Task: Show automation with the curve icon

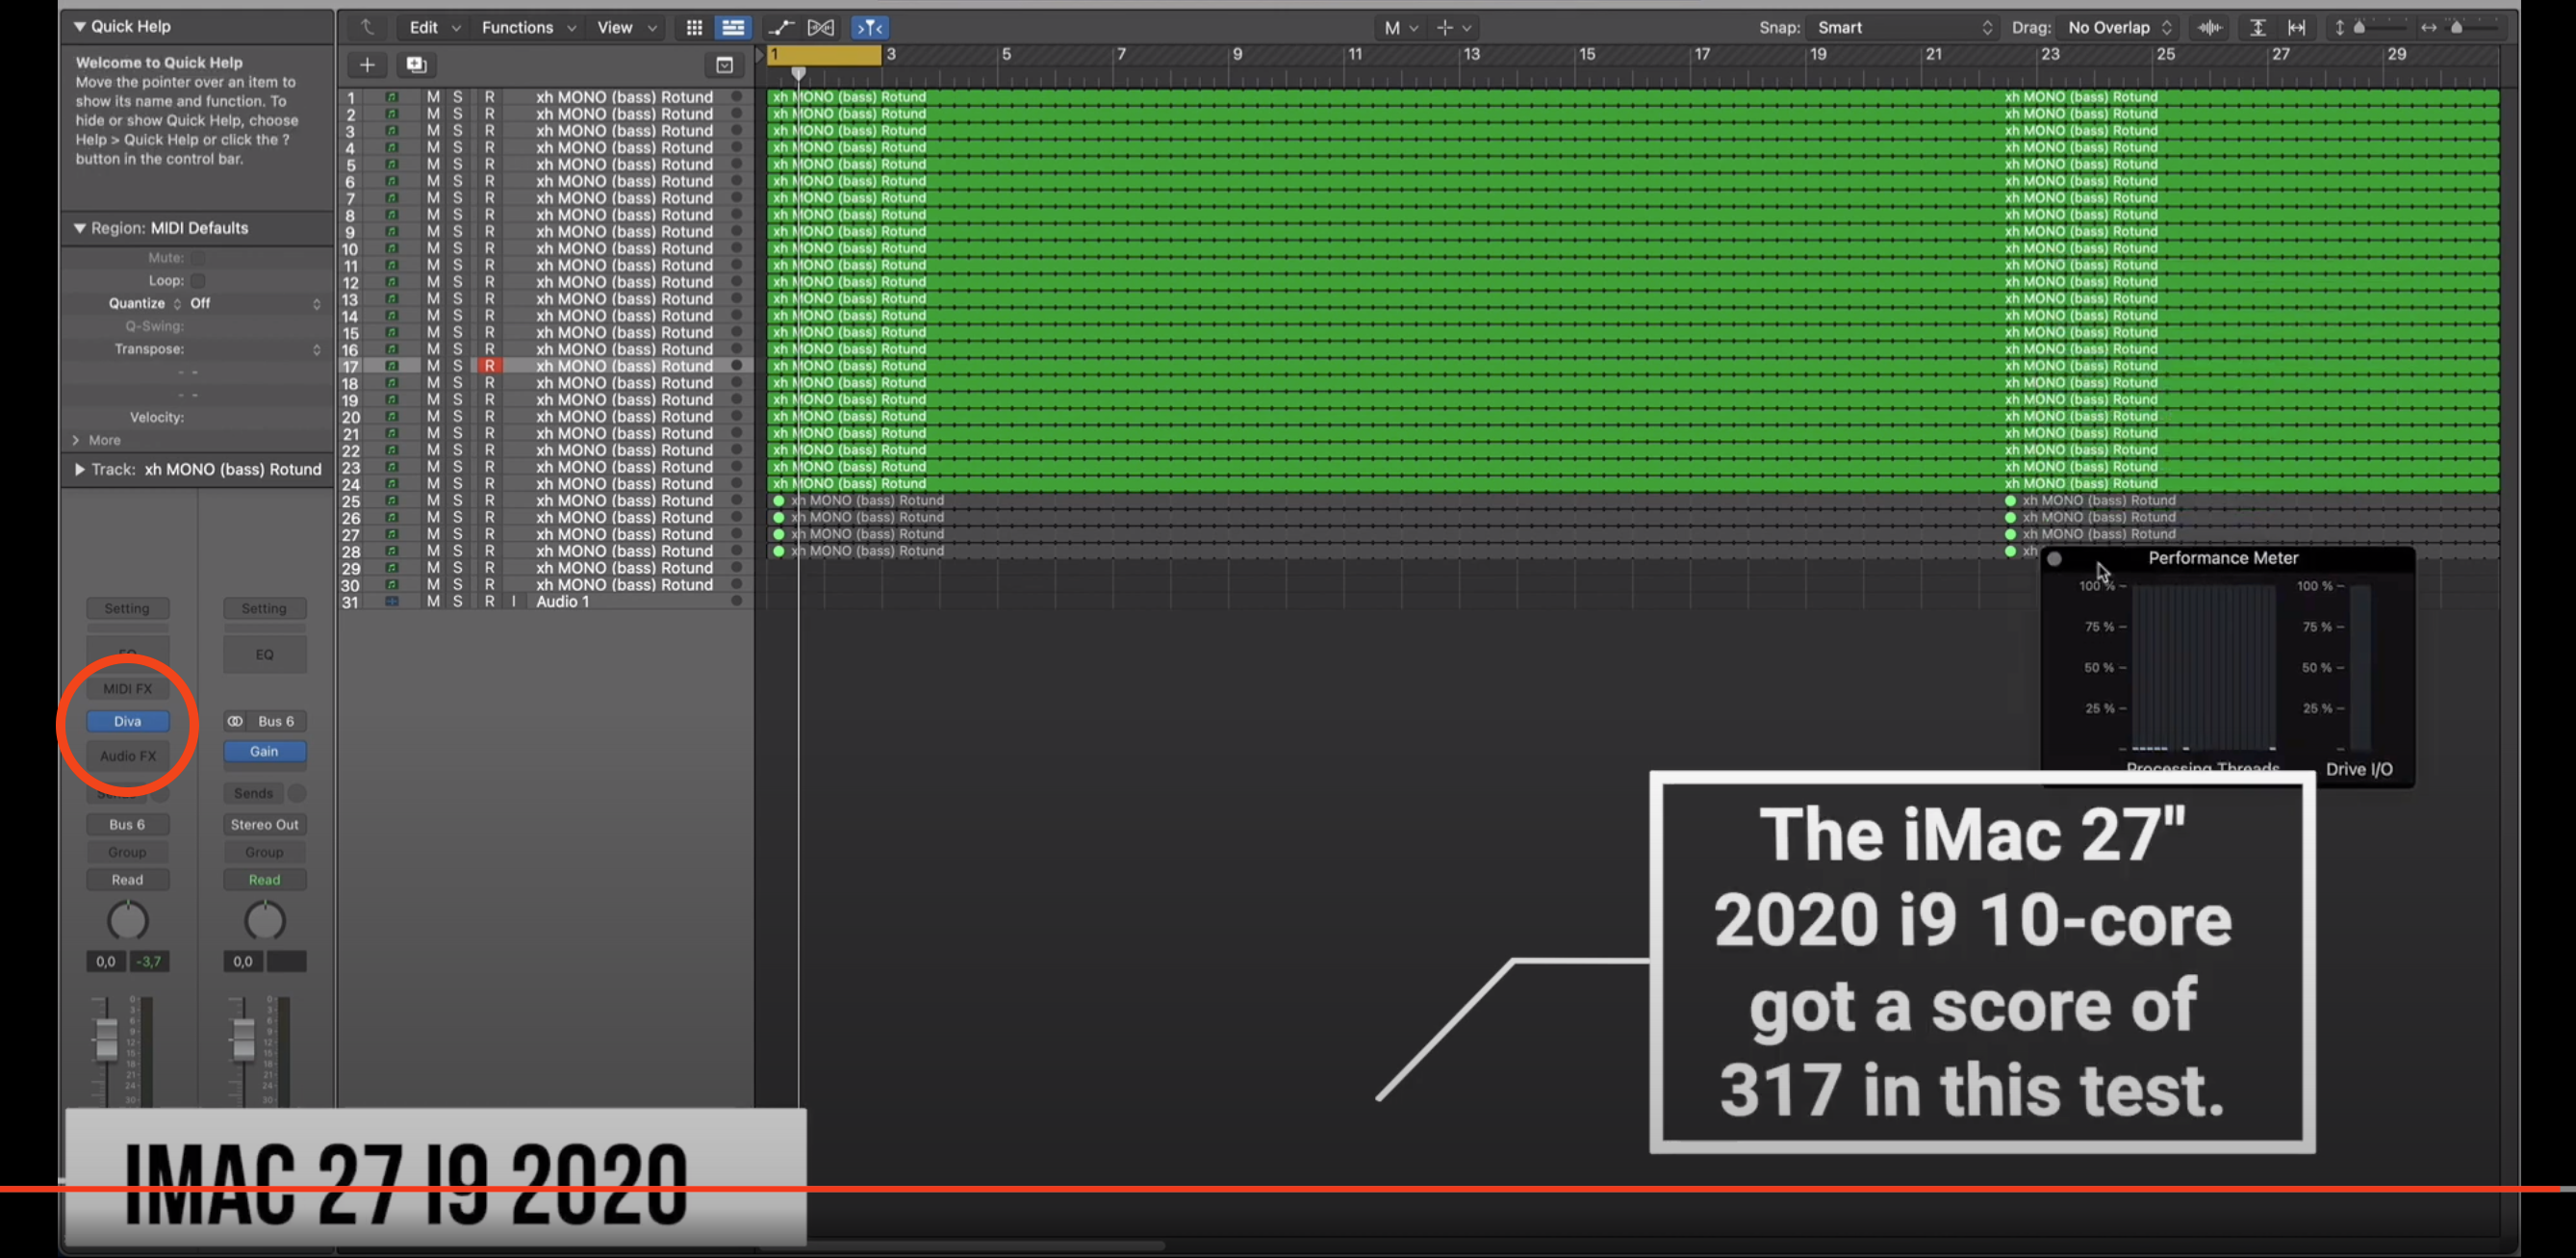Action: point(781,28)
